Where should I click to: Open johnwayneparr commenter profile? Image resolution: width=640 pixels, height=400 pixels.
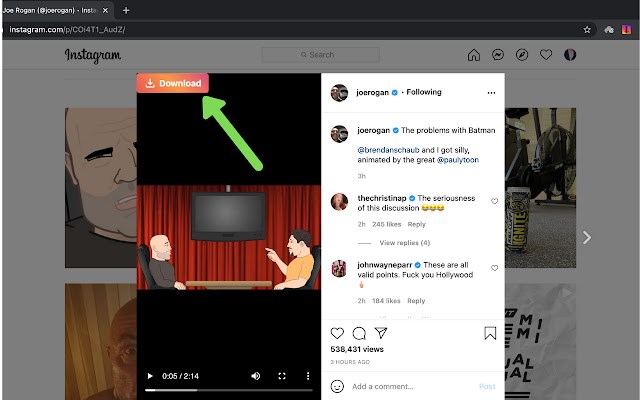[384, 265]
